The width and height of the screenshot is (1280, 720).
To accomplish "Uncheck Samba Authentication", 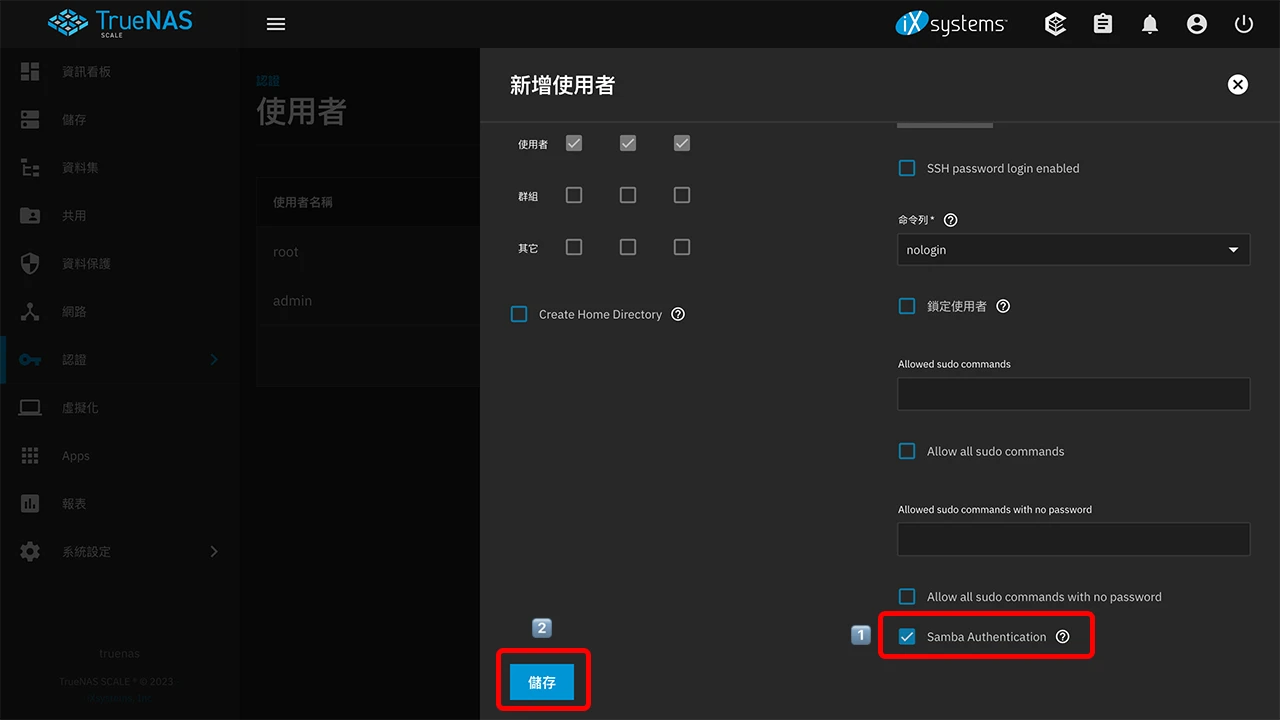I will [906, 636].
